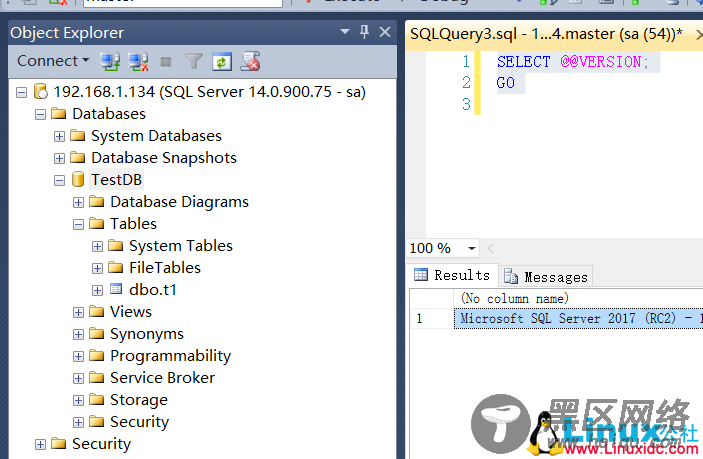
Task: Select the Views item
Action: [x=131, y=312]
